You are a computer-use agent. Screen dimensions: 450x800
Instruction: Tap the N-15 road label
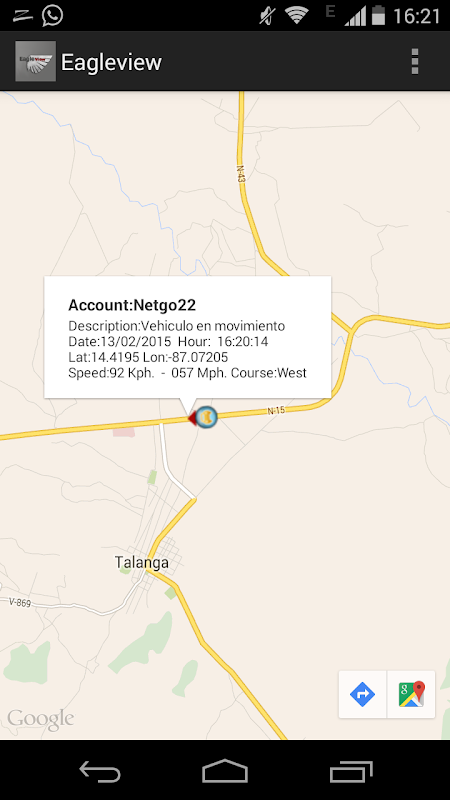tap(276, 410)
